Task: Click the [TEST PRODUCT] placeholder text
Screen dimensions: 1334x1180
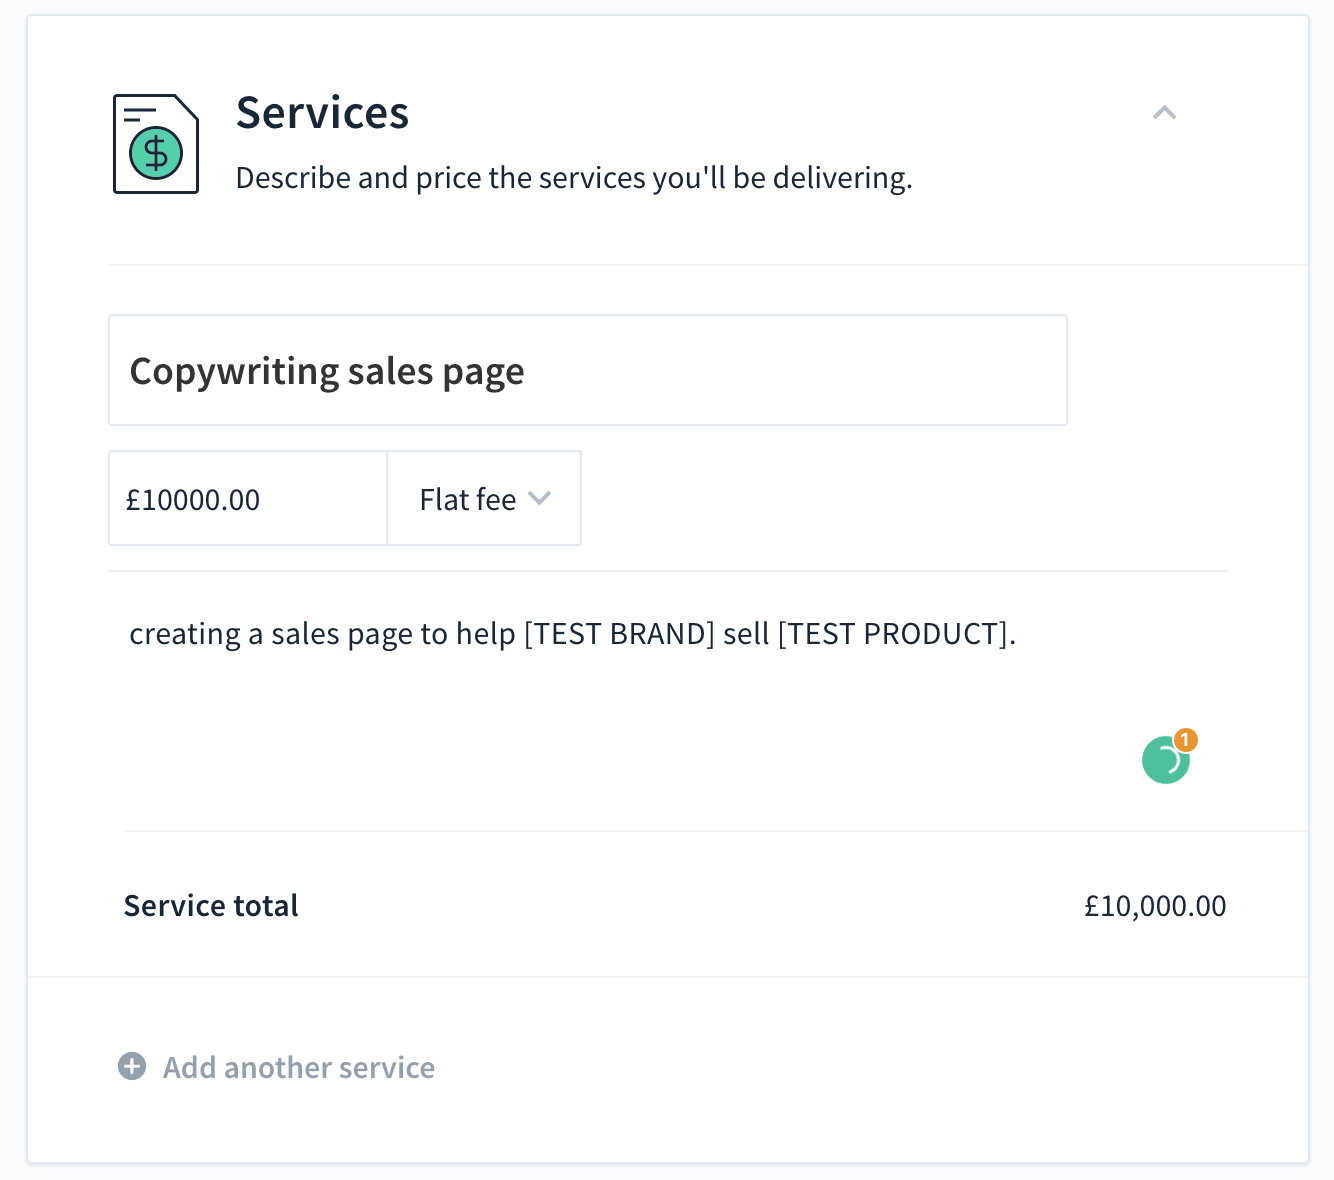Action: click(896, 634)
